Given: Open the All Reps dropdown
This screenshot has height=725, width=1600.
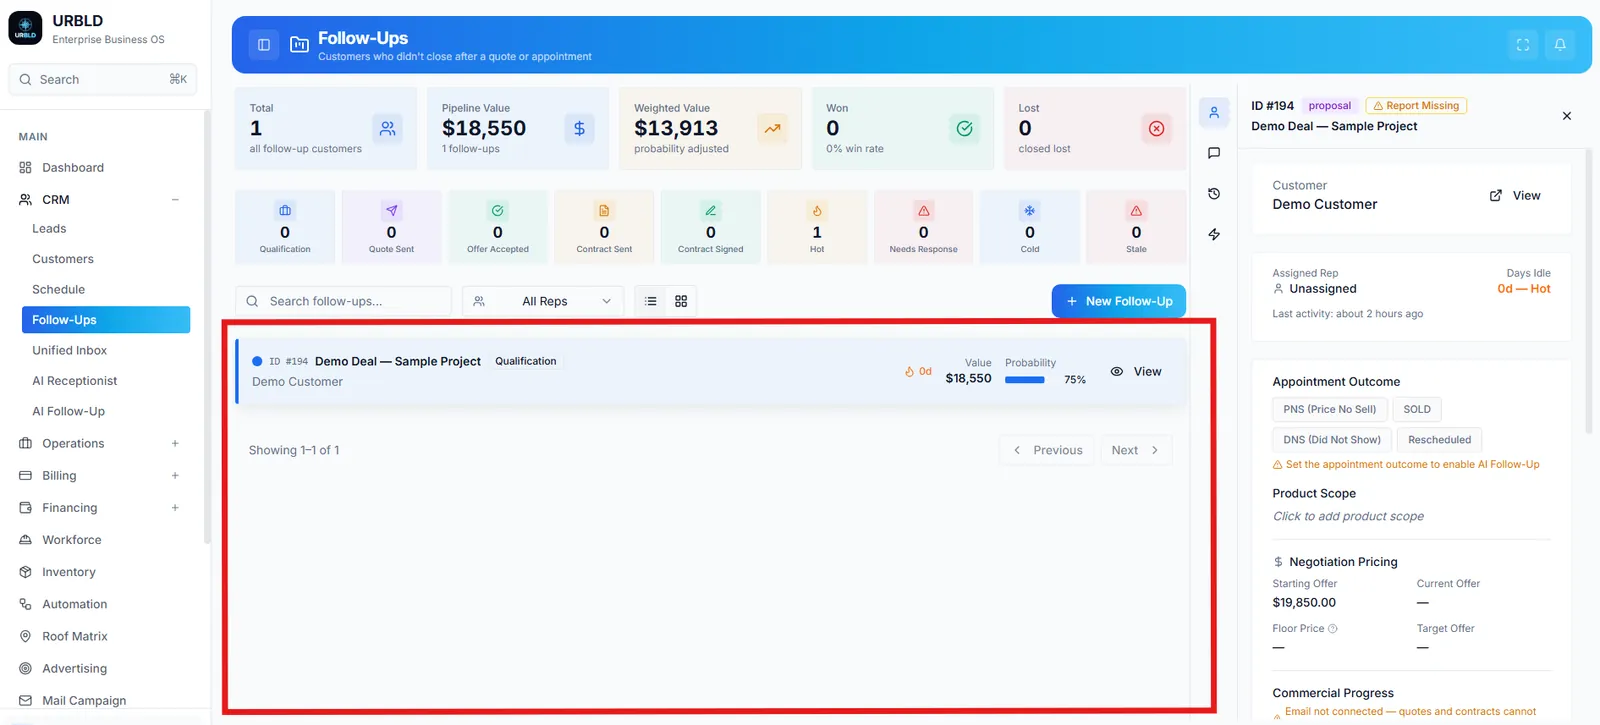Looking at the screenshot, I should pos(543,301).
